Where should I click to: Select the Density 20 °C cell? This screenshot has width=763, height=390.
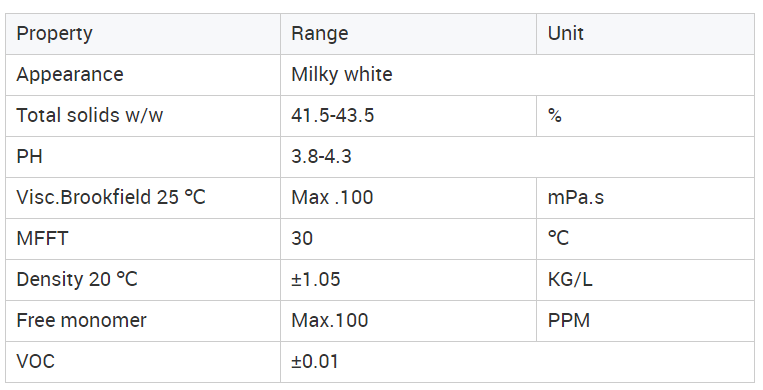click(143, 279)
